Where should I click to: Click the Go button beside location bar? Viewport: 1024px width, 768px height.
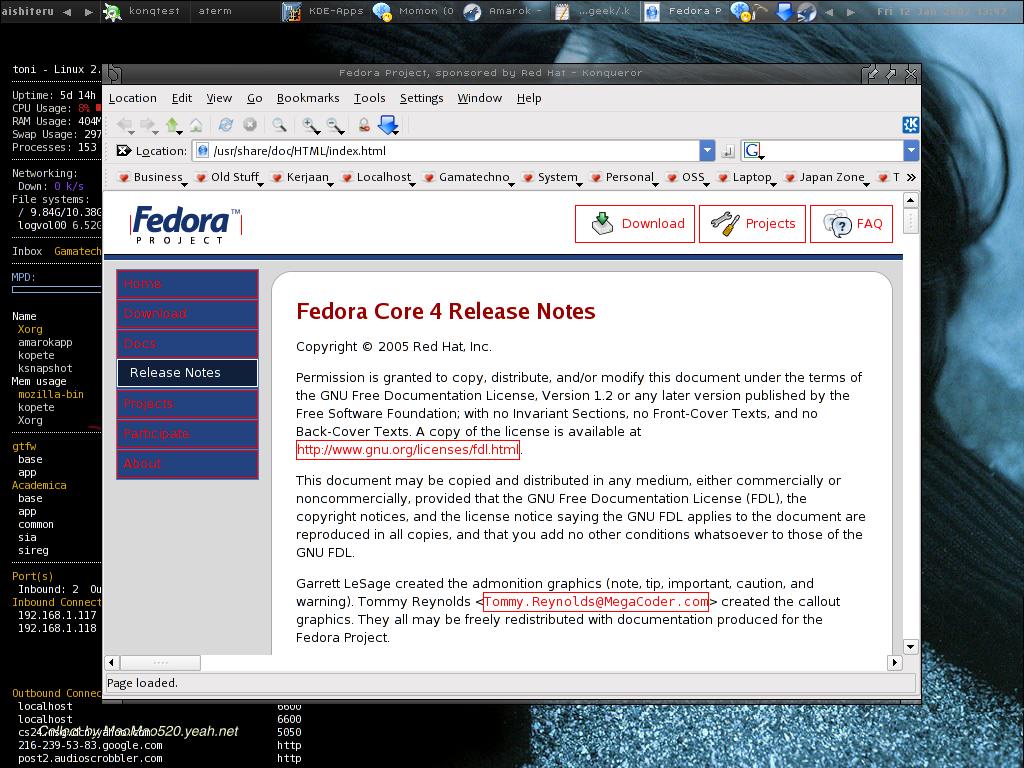728,151
